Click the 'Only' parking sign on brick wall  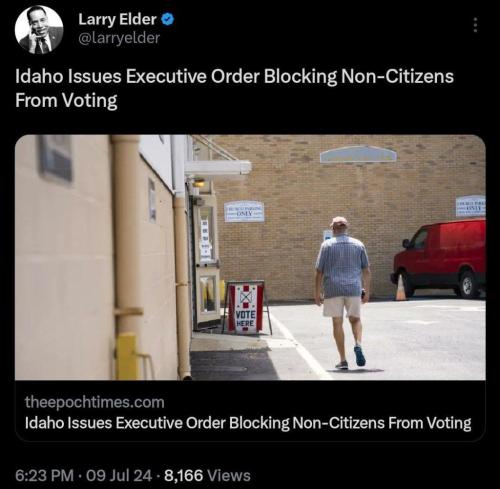pyautogui.click(x=244, y=211)
